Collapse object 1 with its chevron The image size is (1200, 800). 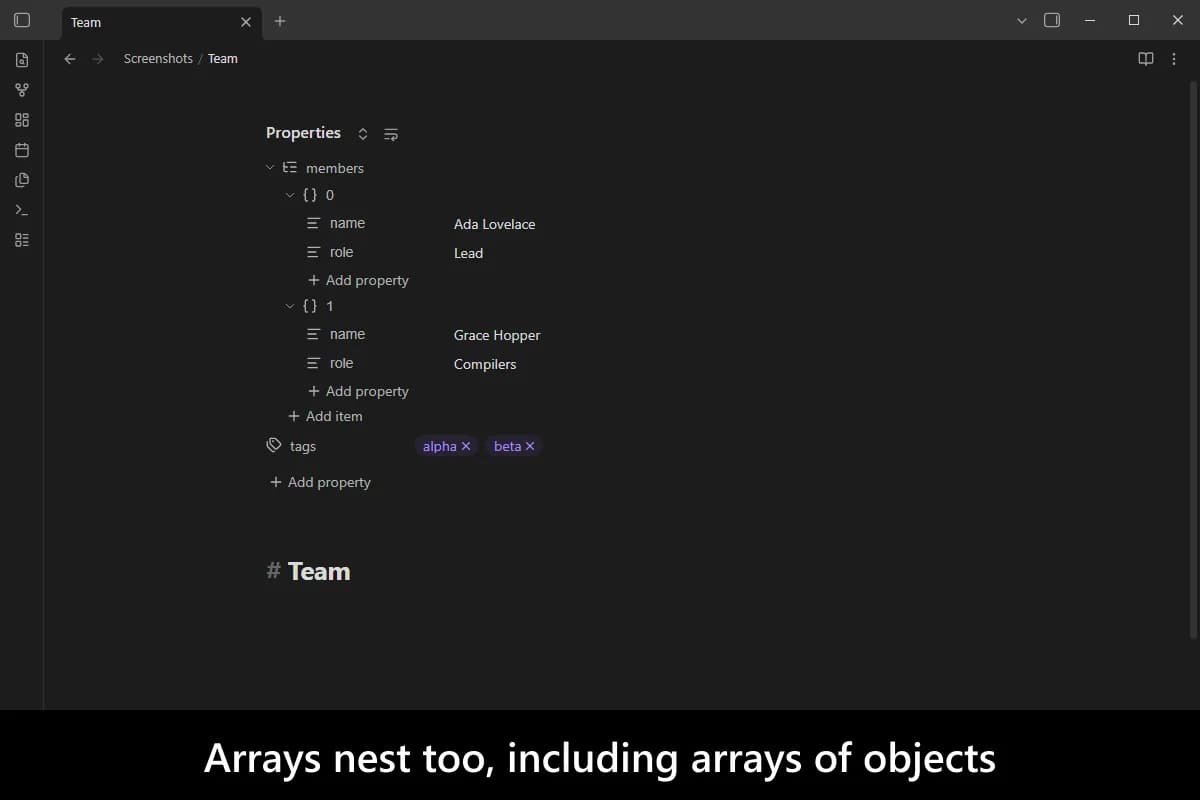tap(290, 306)
